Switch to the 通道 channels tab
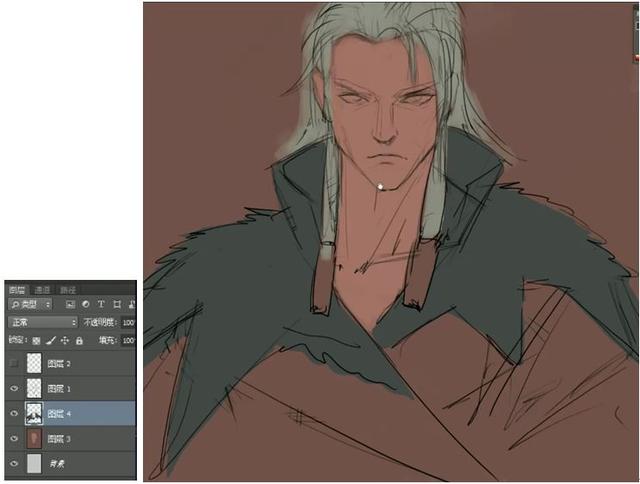This screenshot has width=640, height=484. (42, 290)
